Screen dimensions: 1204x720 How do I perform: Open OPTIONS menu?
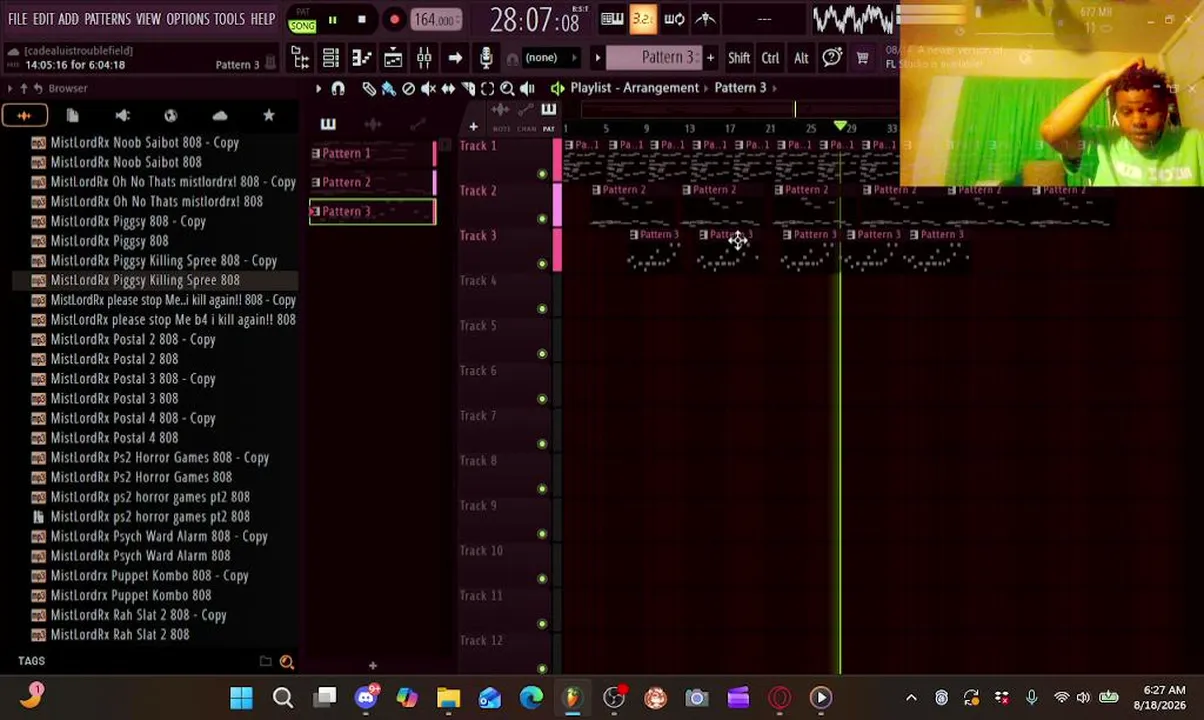coord(187,19)
